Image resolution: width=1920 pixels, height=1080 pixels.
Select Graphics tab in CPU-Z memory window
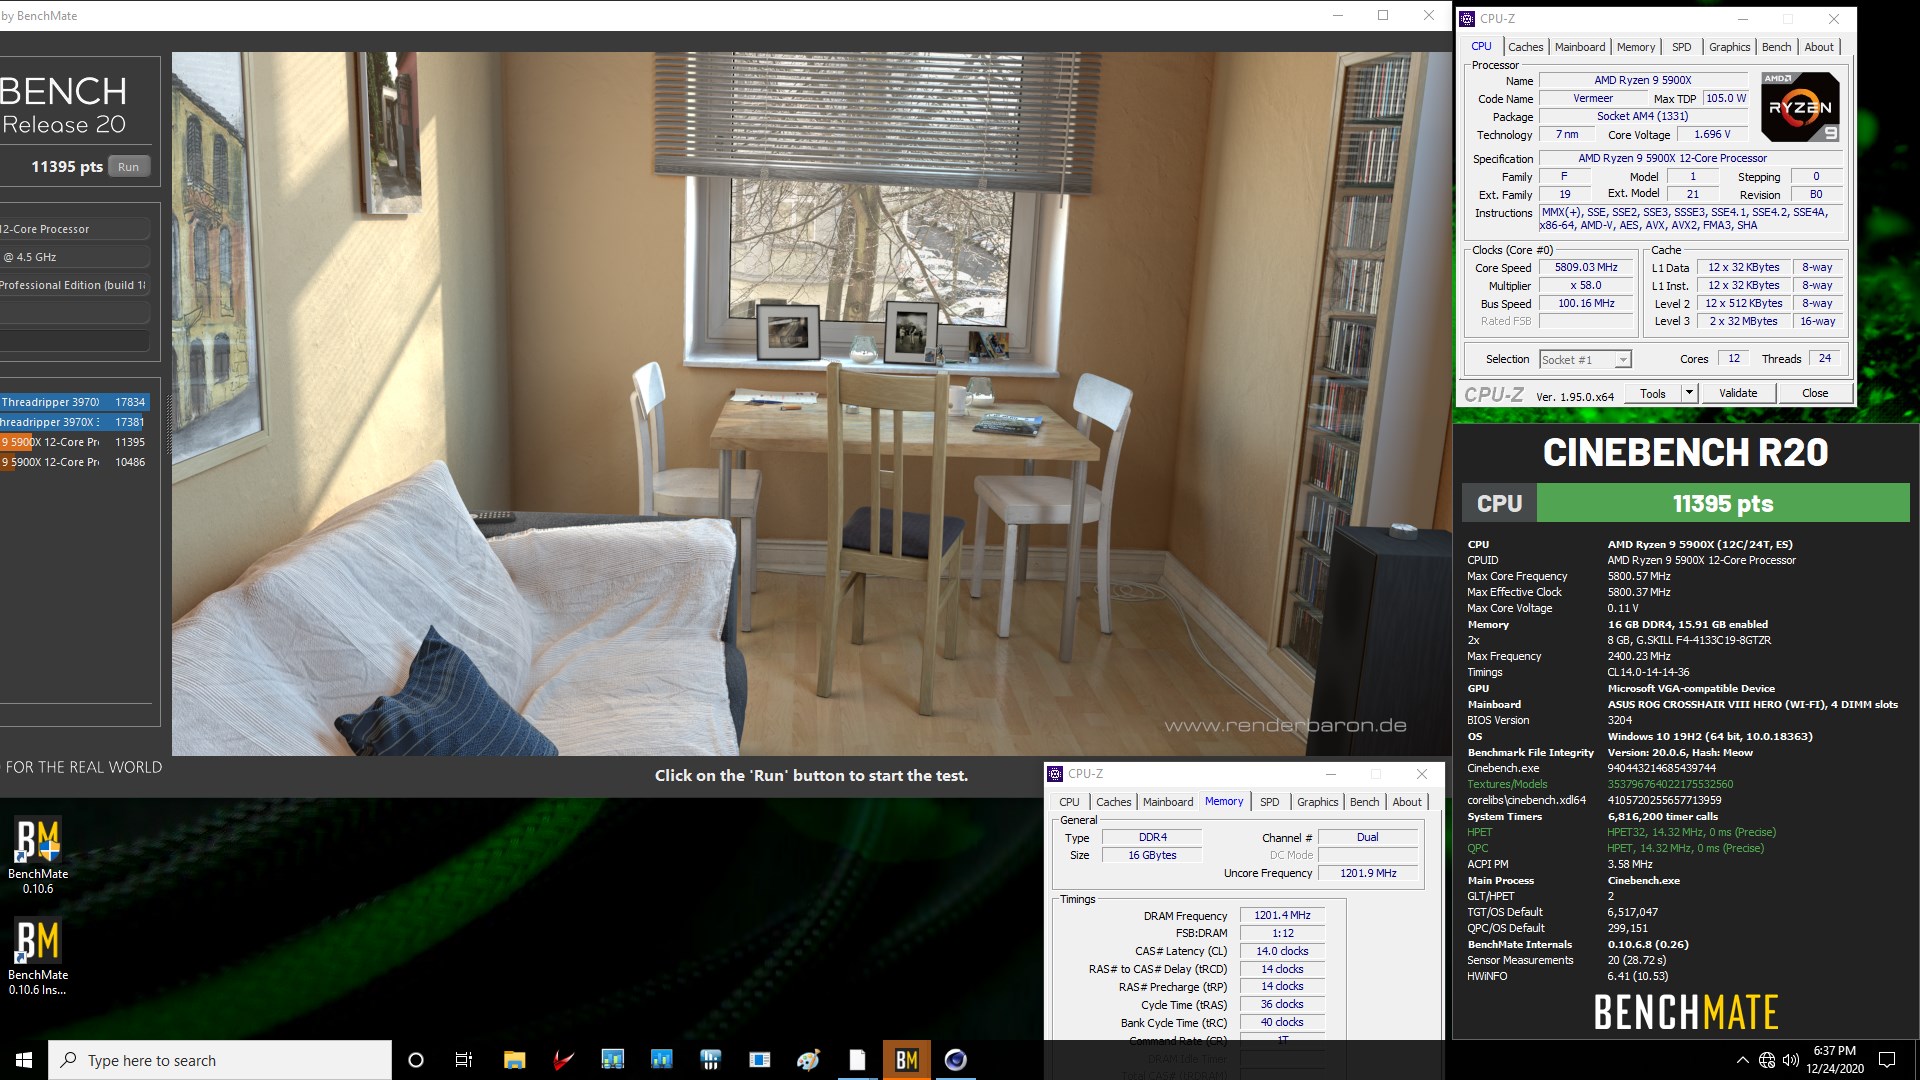[1317, 802]
